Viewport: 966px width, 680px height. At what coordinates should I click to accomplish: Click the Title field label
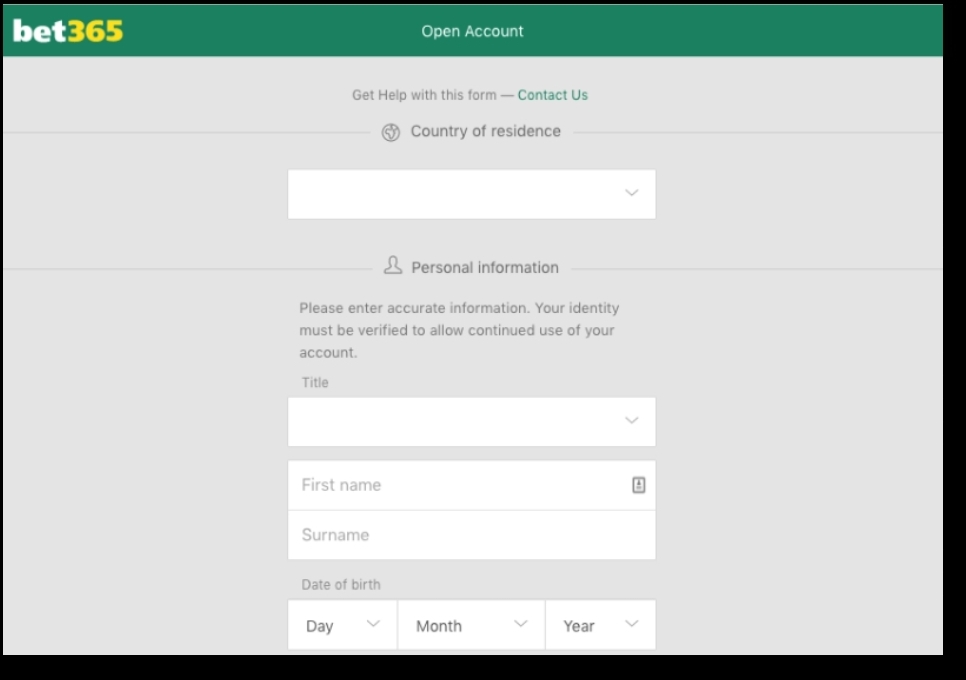pos(315,382)
